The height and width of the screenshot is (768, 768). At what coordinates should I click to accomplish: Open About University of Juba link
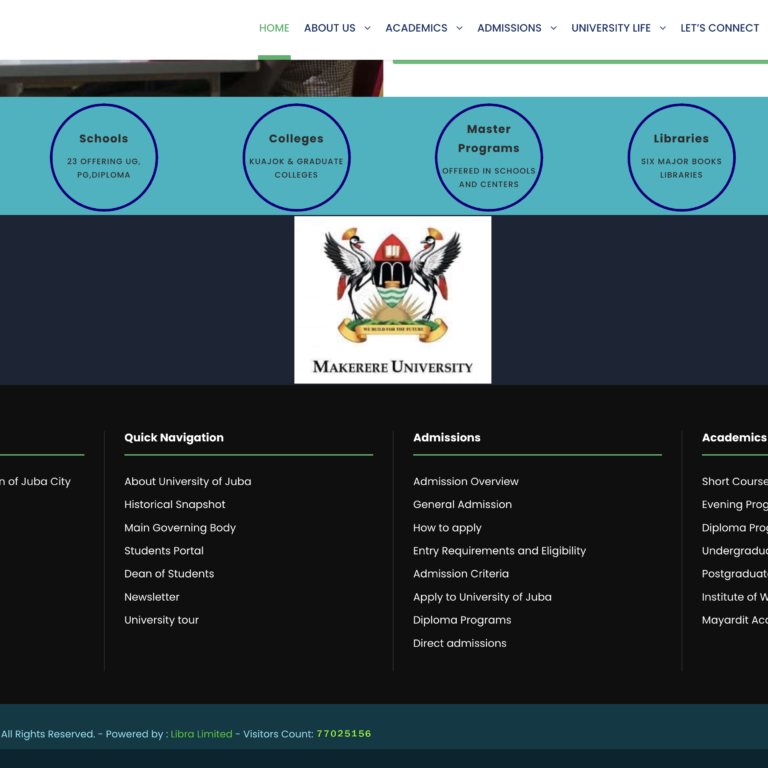(187, 482)
